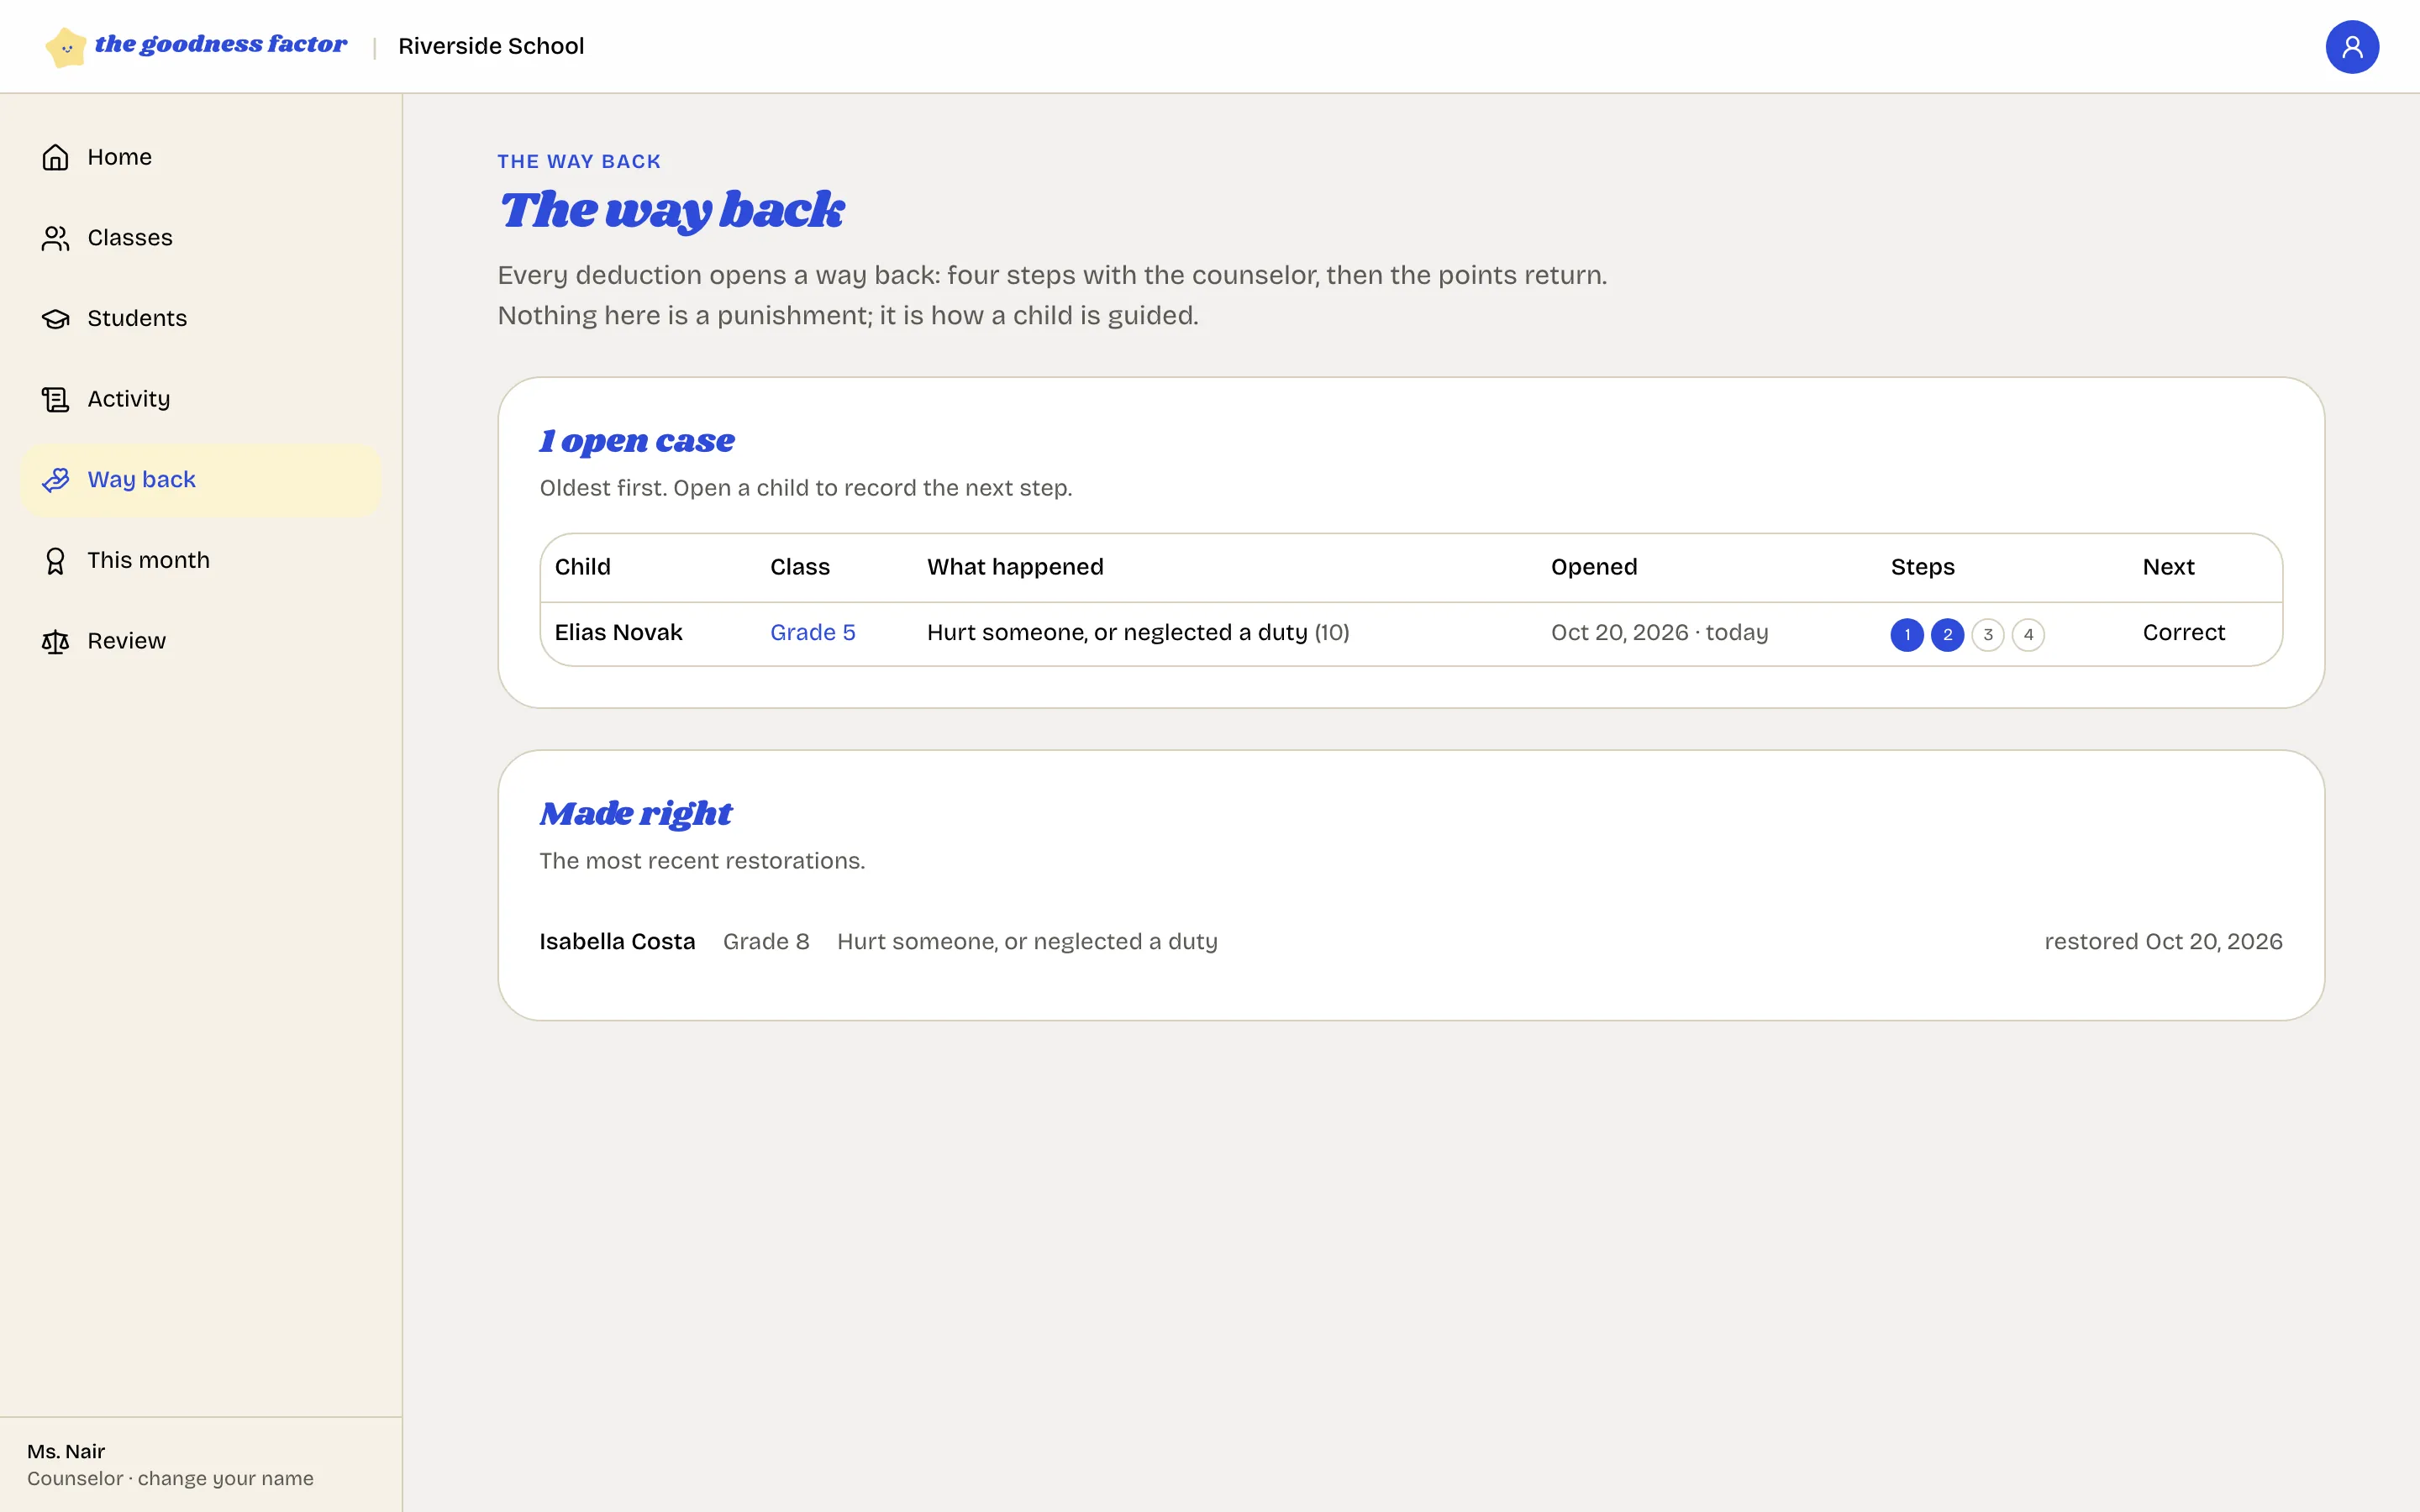Screen dimensions: 2420x1512
Task: Open the This month section
Action: tap(201, 561)
